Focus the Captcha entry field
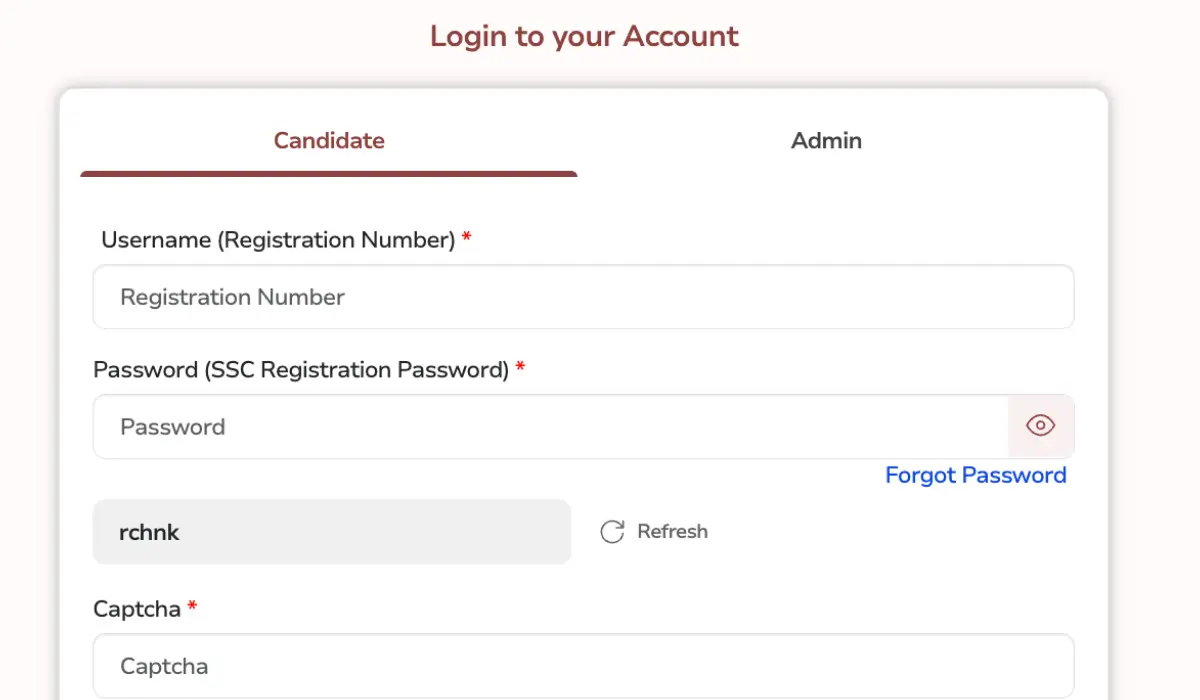The image size is (1200, 700). pos(583,666)
